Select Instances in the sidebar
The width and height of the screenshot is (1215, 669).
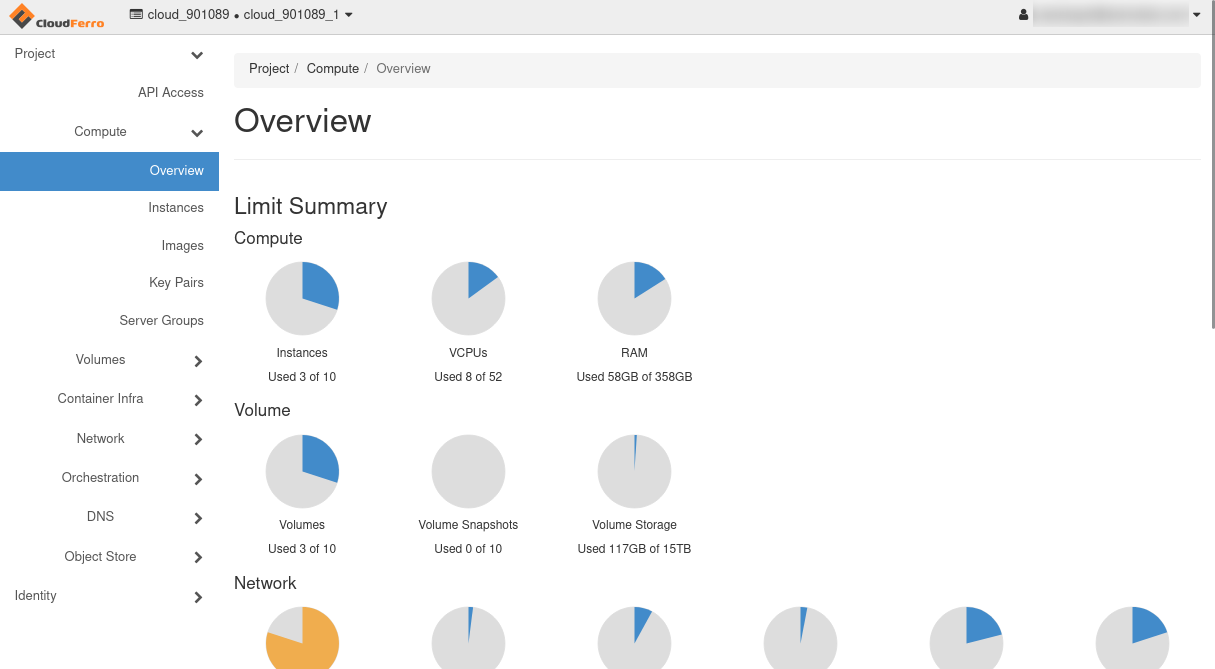point(175,208)
